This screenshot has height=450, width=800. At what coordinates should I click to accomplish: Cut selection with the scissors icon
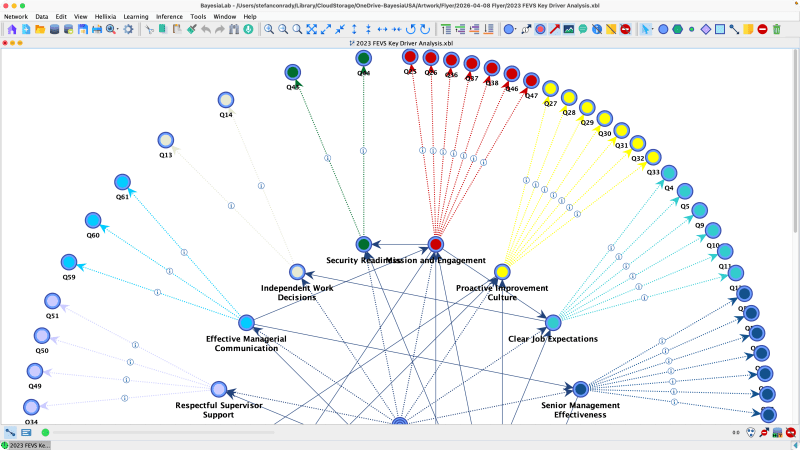[149, 30]
